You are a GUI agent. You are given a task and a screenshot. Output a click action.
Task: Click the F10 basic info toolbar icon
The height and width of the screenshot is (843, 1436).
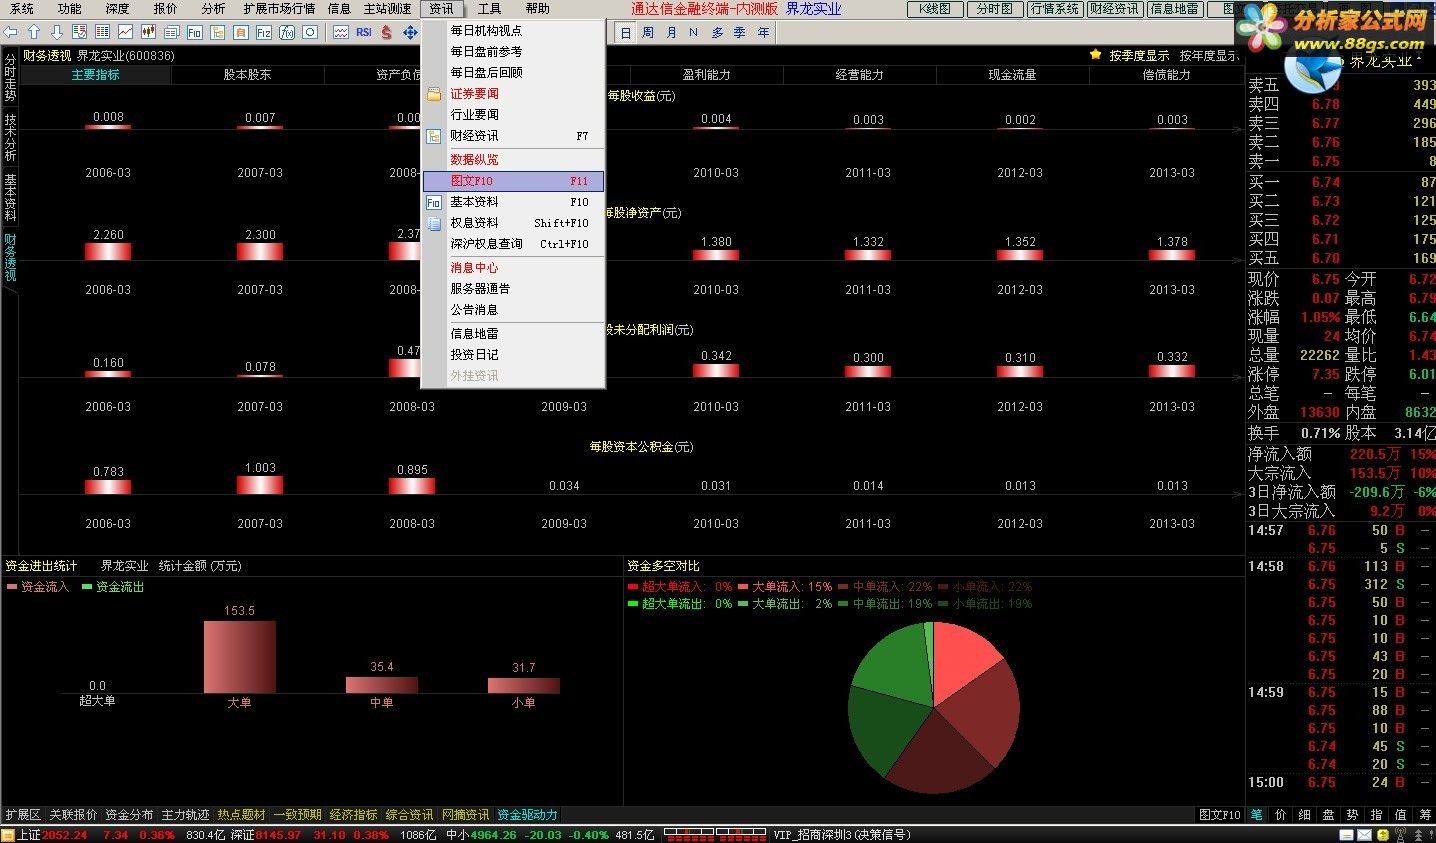195,32
